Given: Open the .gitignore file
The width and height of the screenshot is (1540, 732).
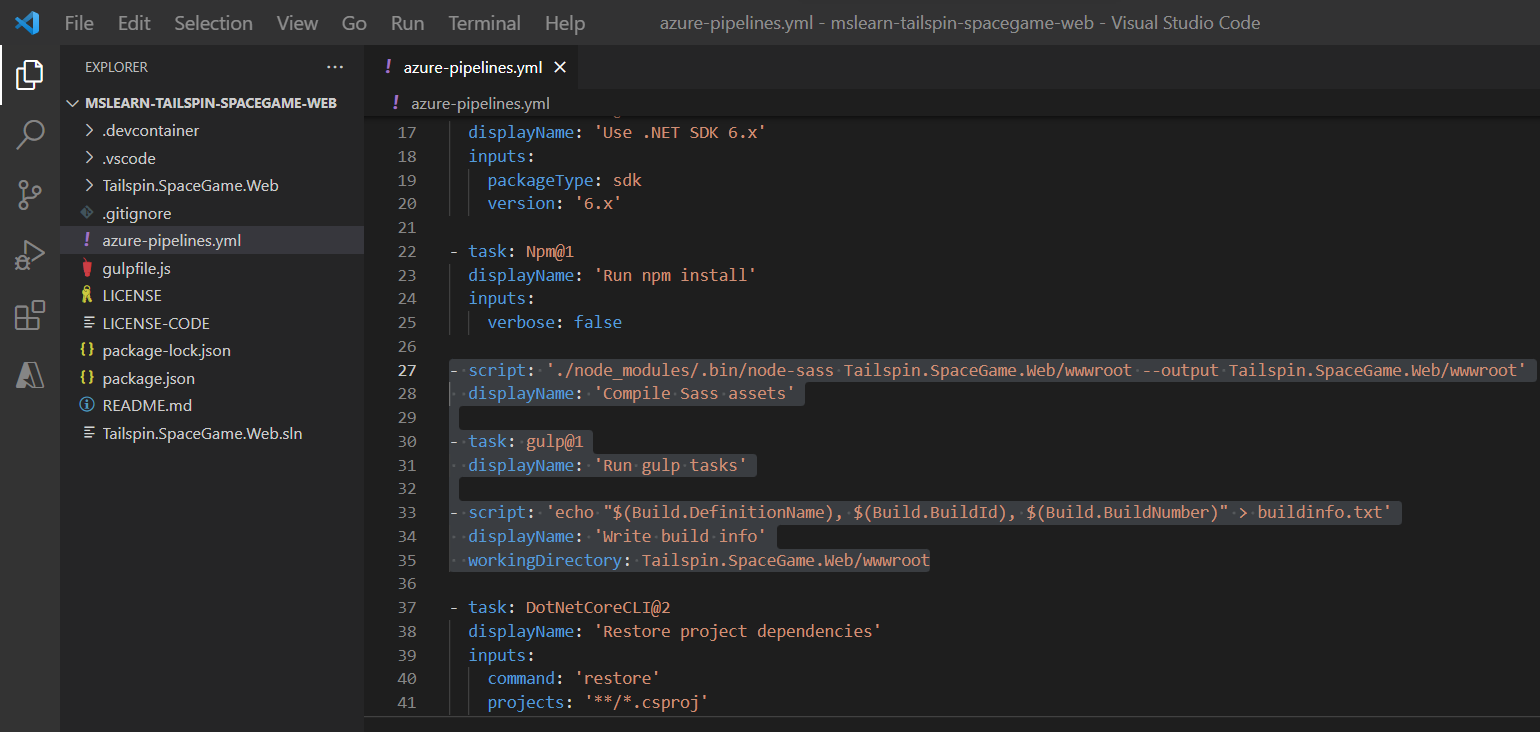Looking at the screenshot, I should pyautogui.click(x=212, y=213).
